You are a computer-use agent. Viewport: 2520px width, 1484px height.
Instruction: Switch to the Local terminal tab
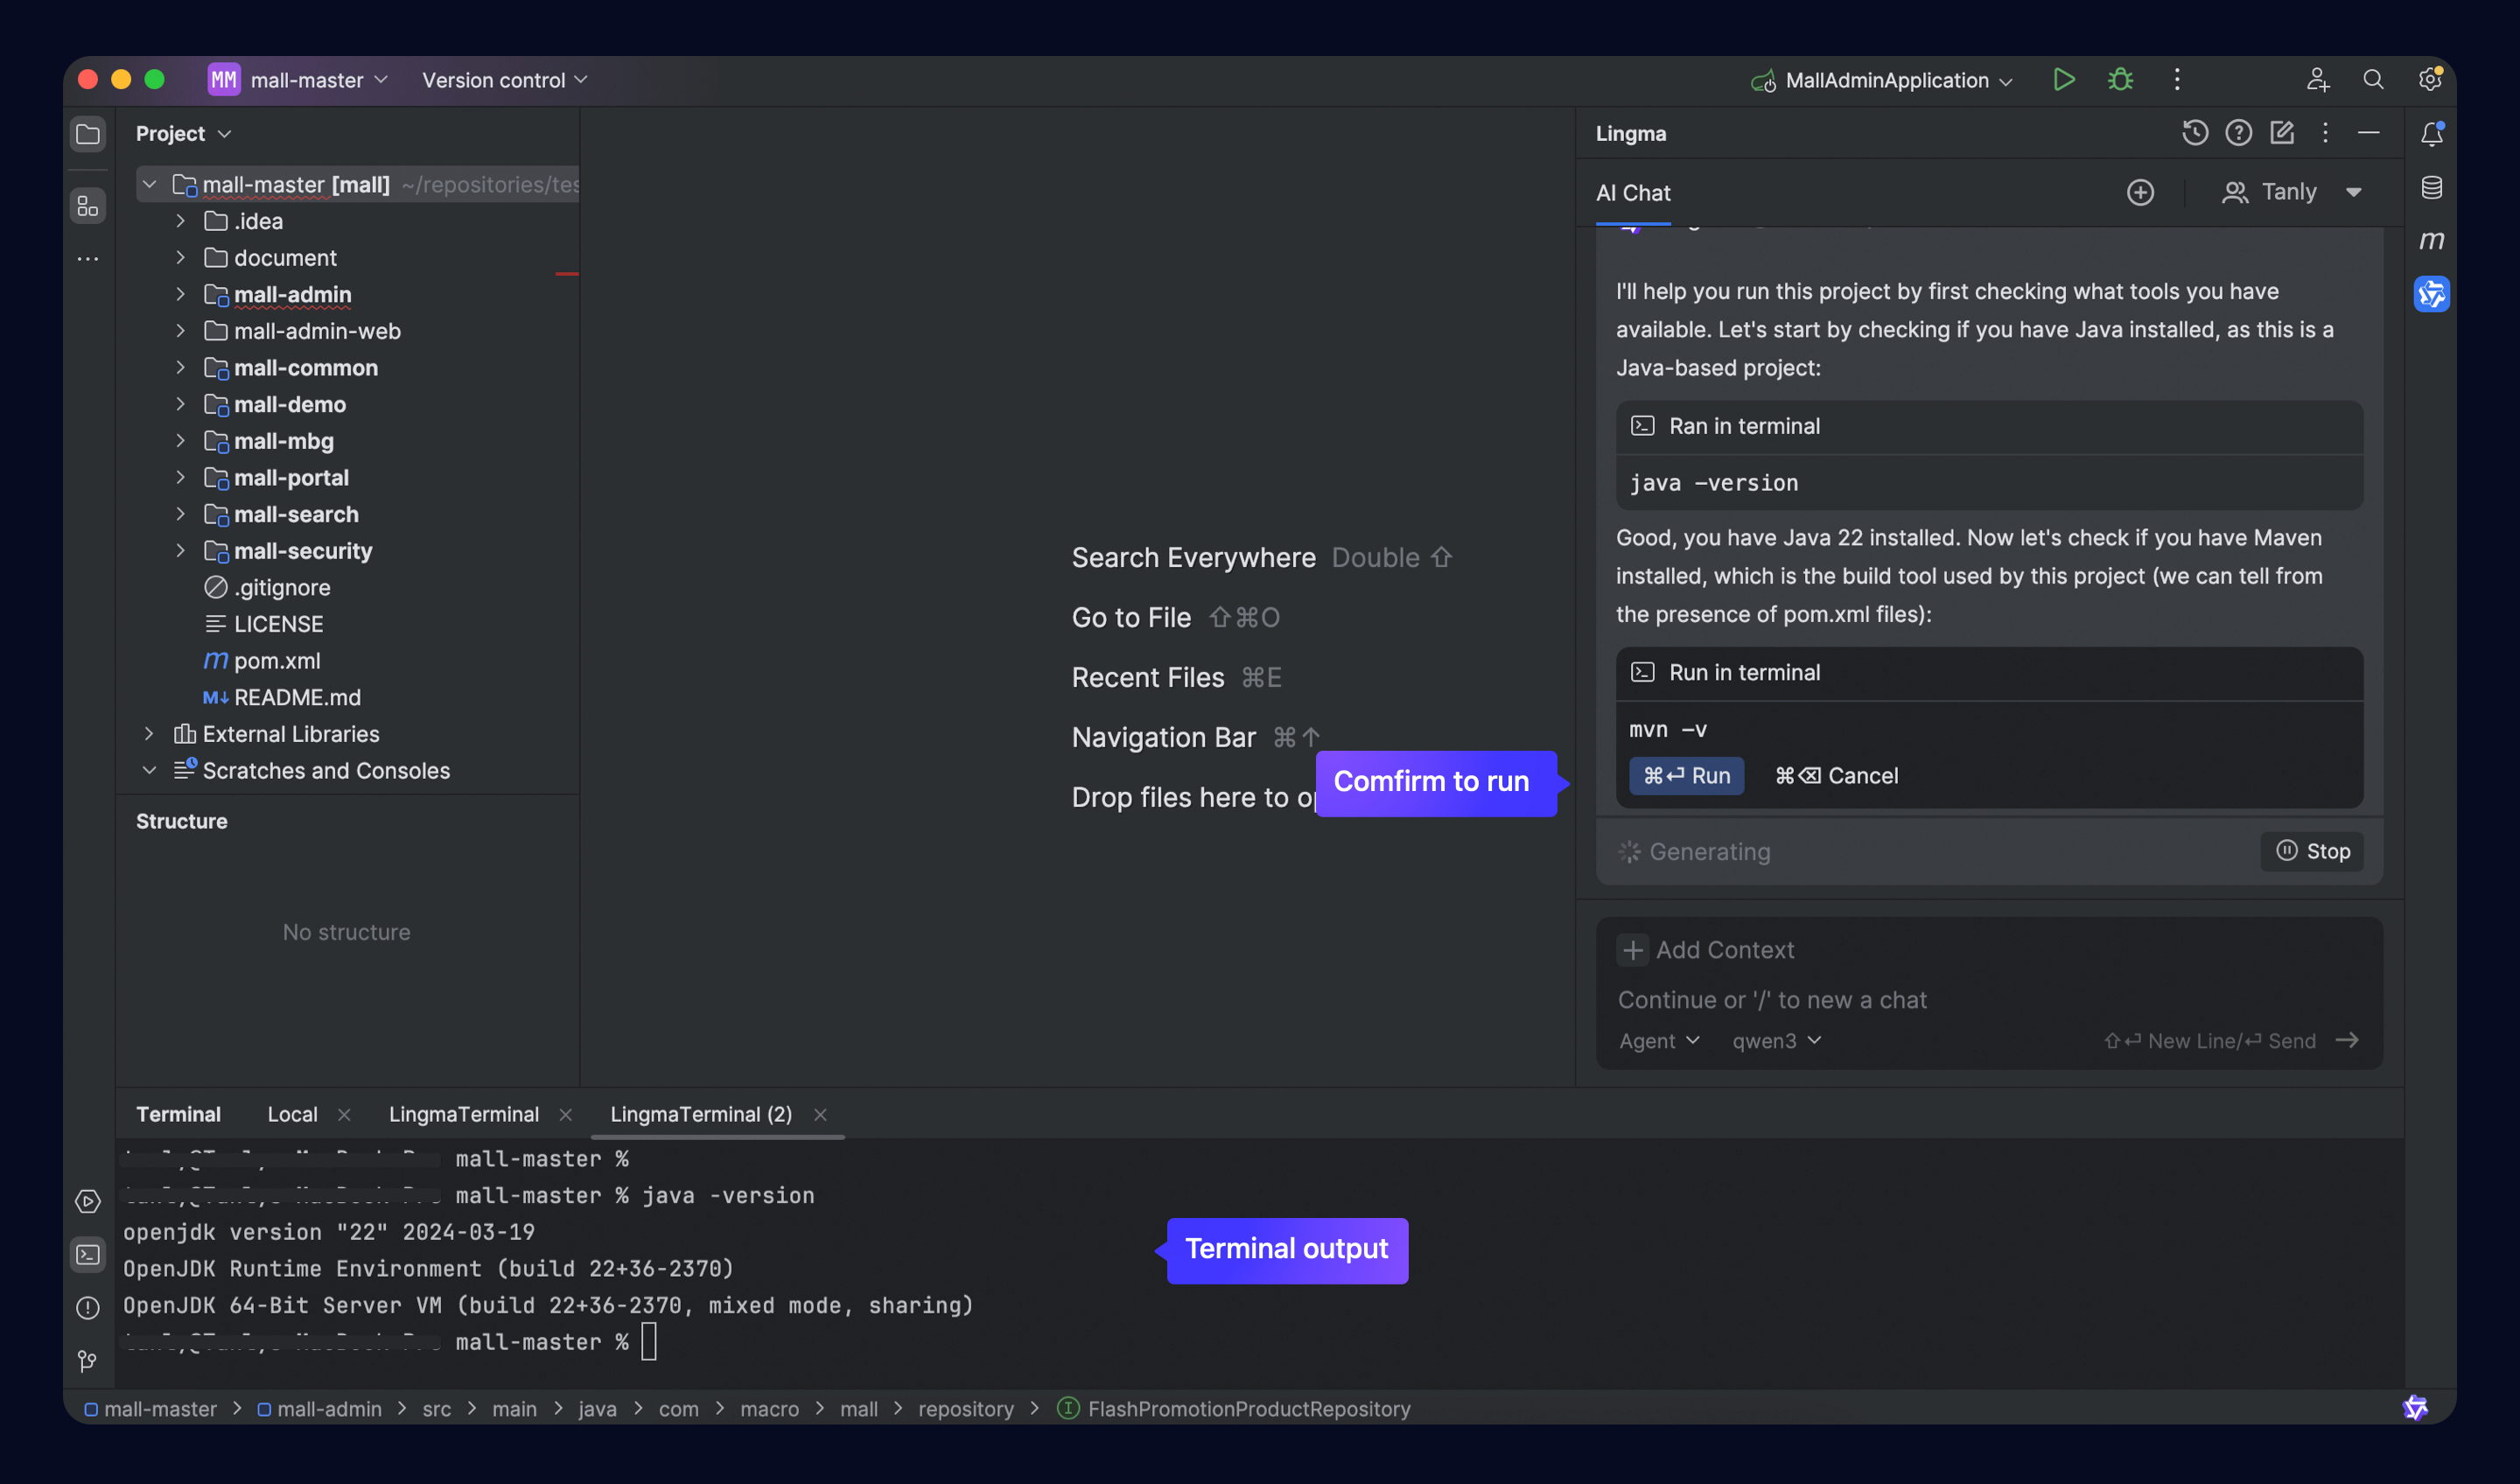pyautogui.click(x=292, y=1114)
